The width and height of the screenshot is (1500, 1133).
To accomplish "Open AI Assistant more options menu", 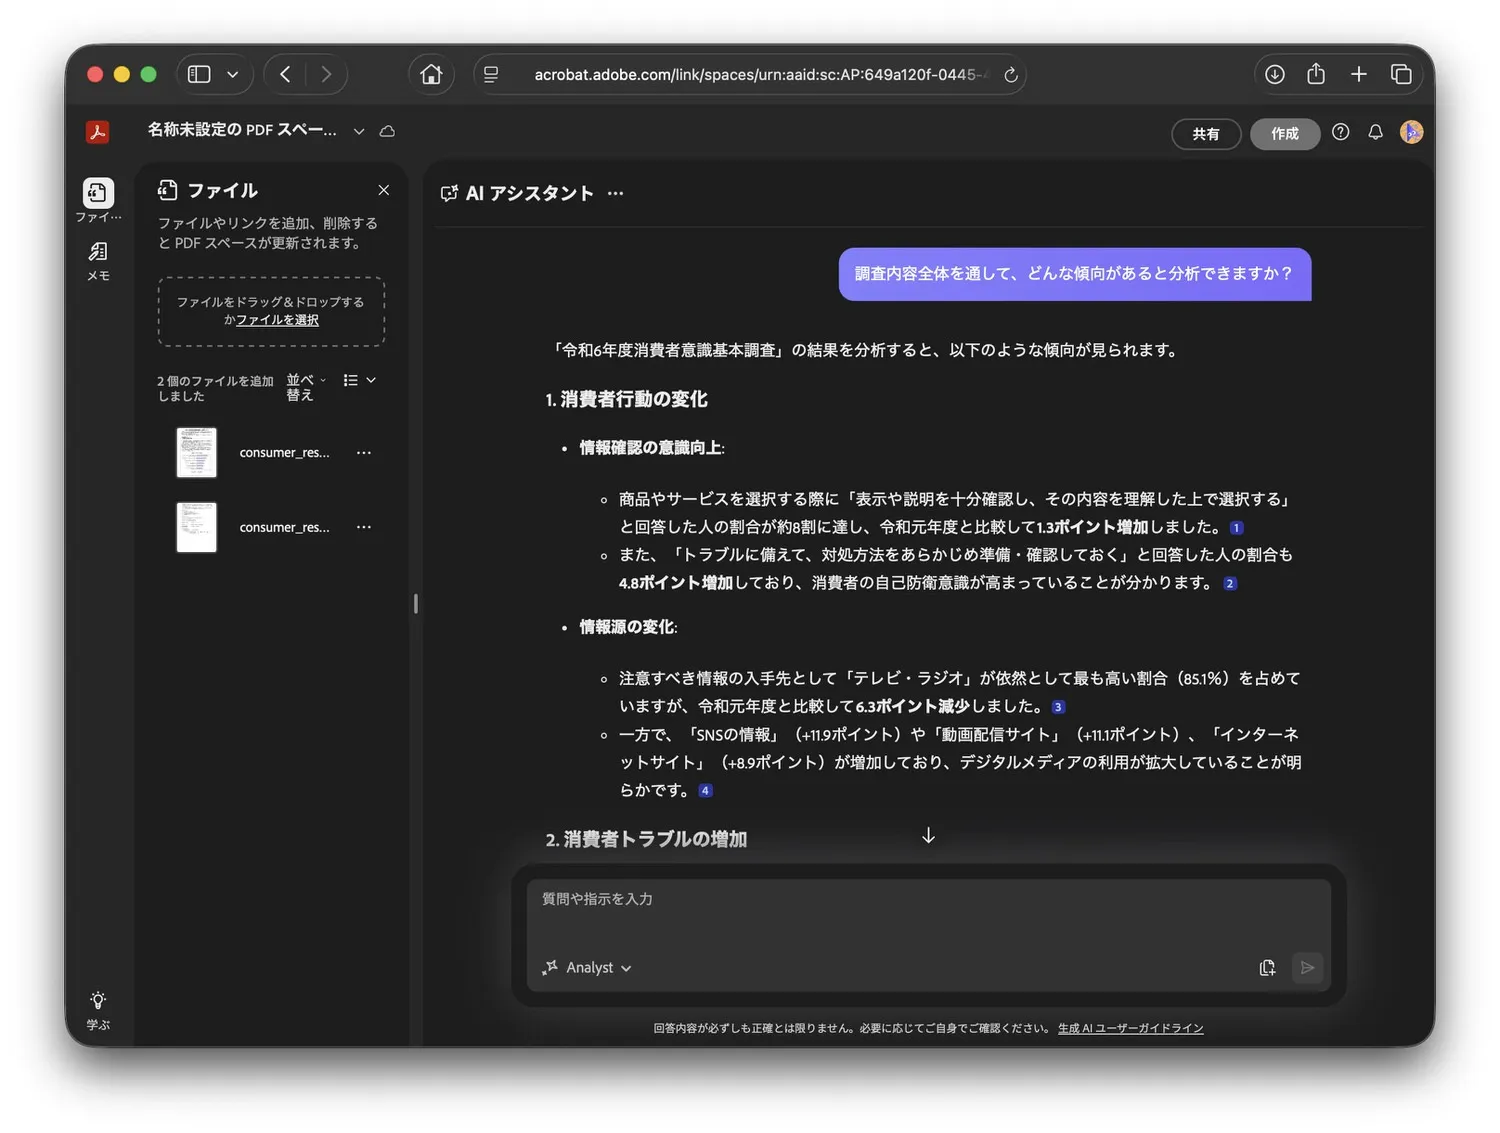I will 615,194.
